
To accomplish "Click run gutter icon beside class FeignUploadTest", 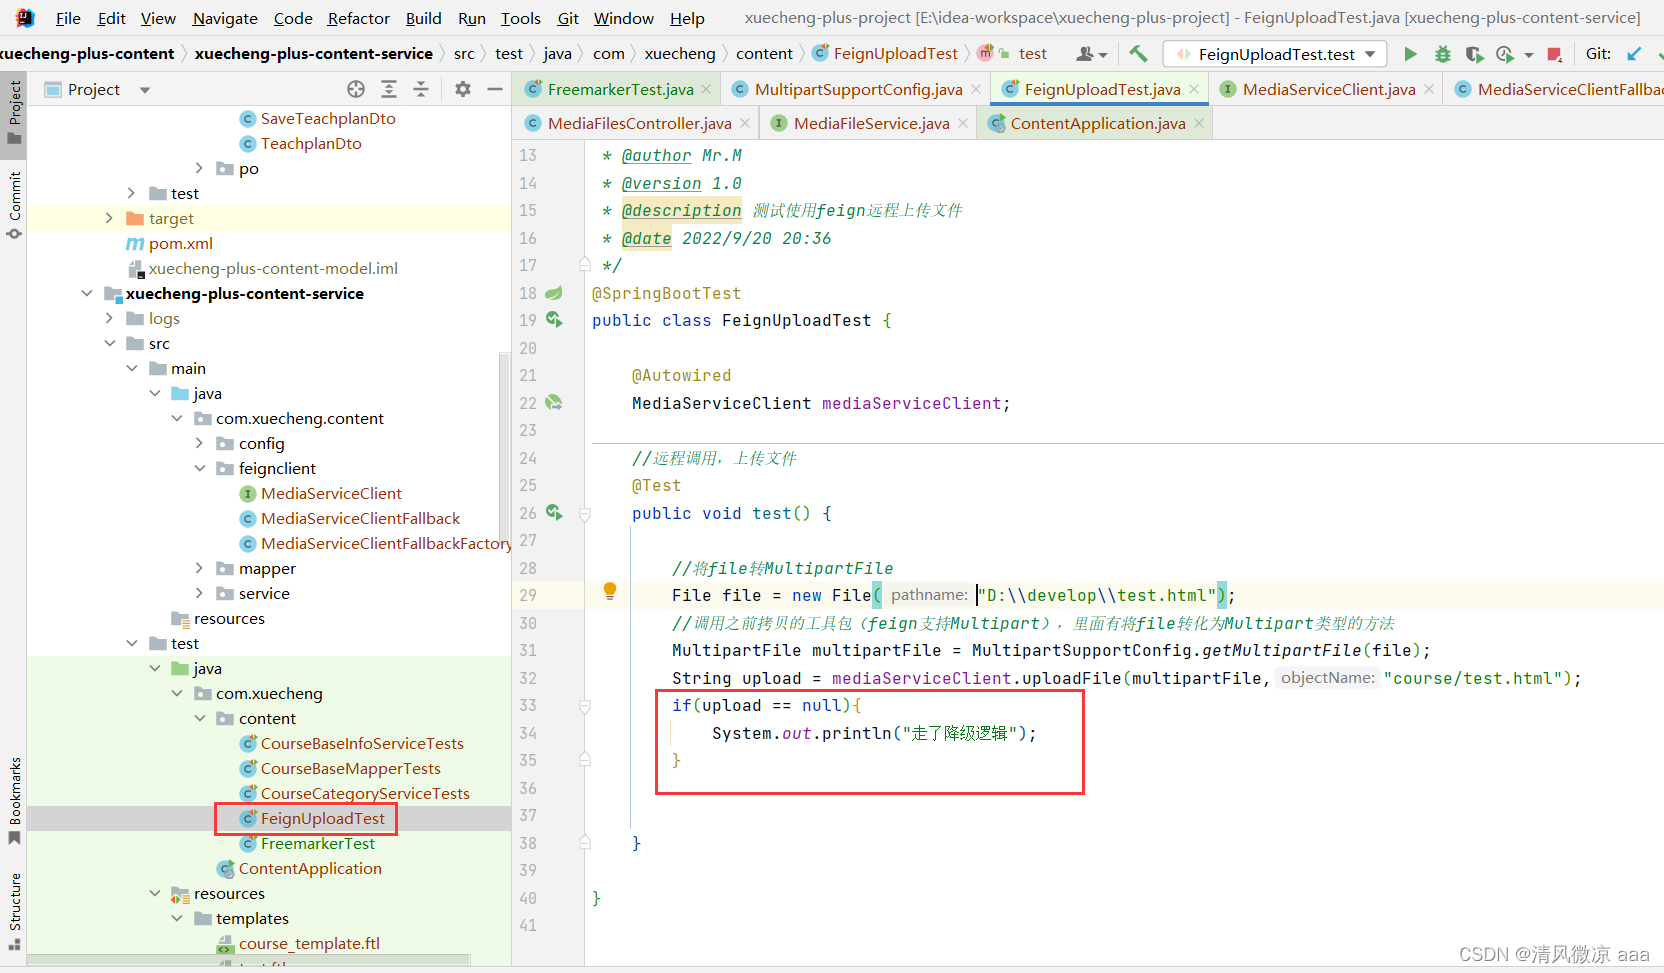I will 554,320.
